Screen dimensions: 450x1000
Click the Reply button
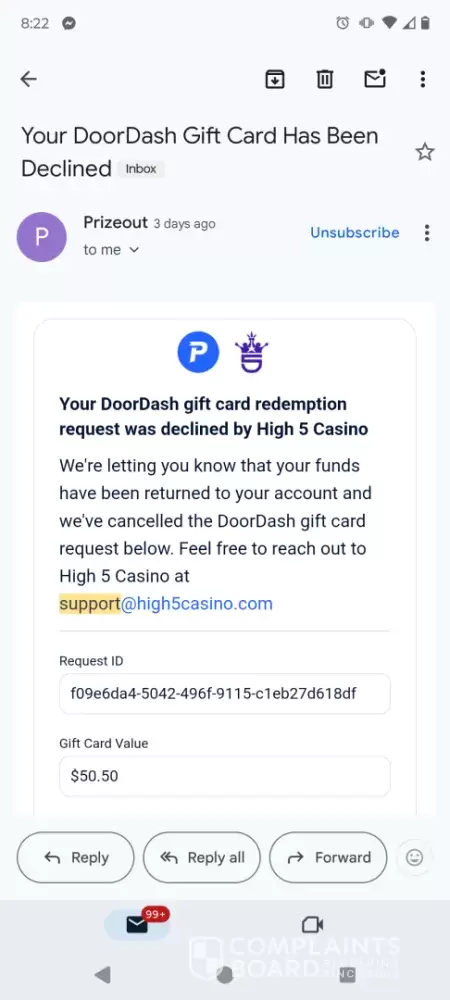click(x=75, y=857)
